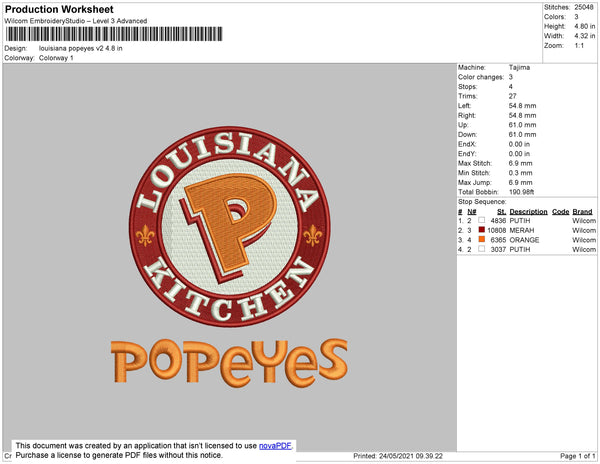
Task: Click the Up value 61.0 mm
Action: pos(522,125)
